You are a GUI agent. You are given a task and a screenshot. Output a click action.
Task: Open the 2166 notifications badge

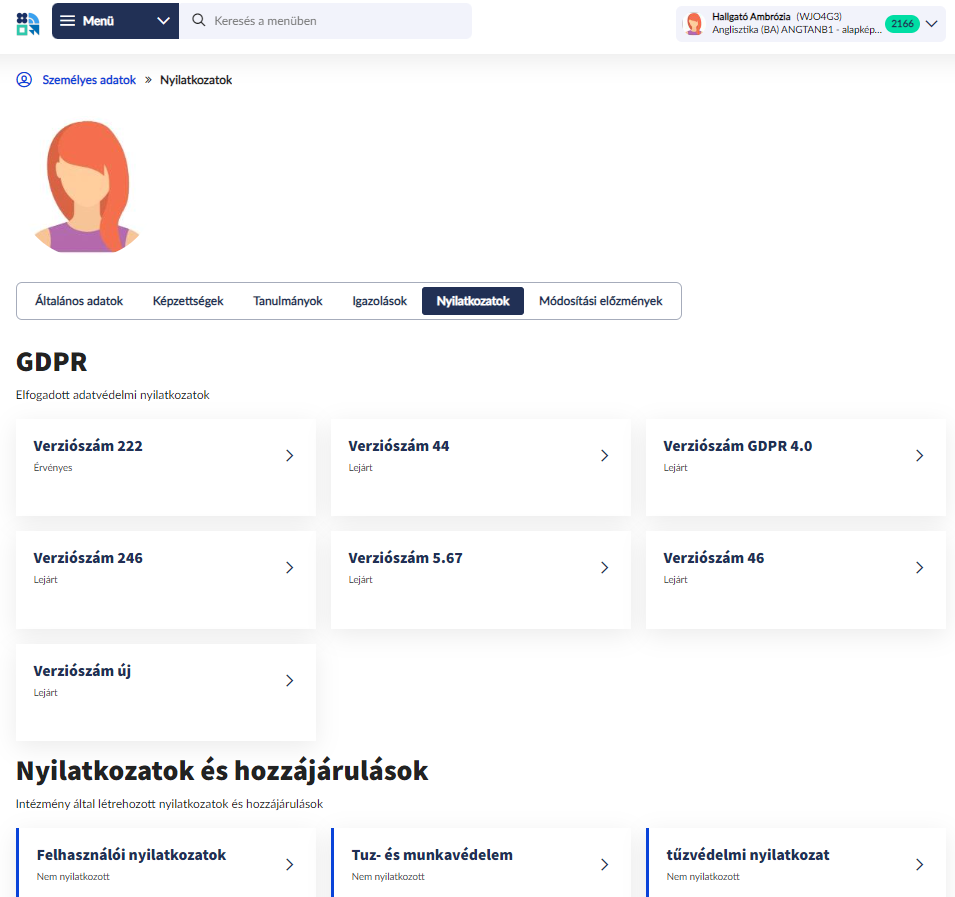pyautogui.click(x=902, y=24)
